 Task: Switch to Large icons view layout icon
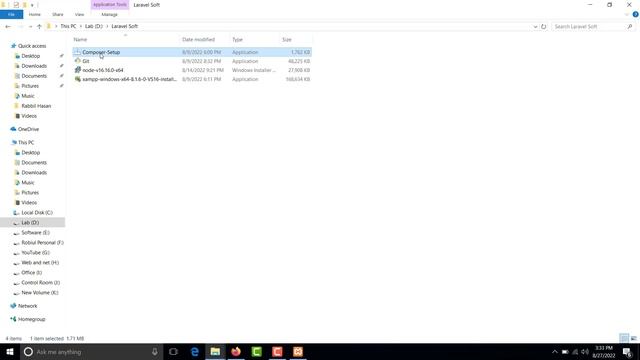[633, 338]
